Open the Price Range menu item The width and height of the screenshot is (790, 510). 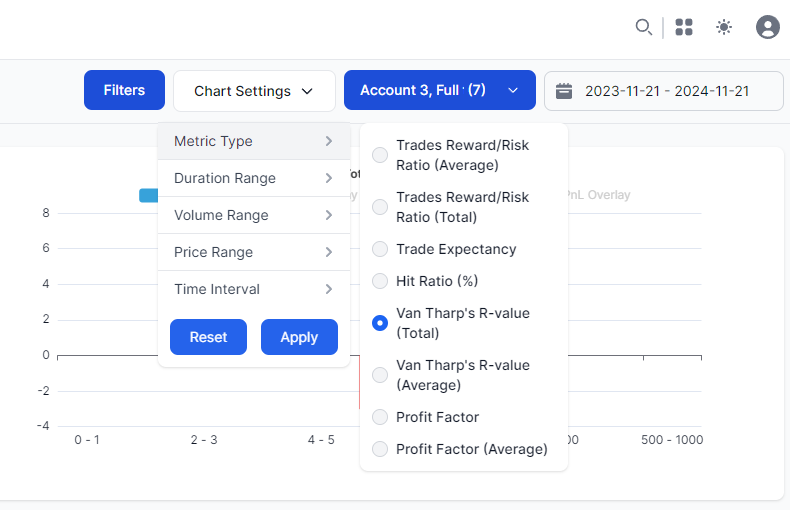(x=254, y=252)
